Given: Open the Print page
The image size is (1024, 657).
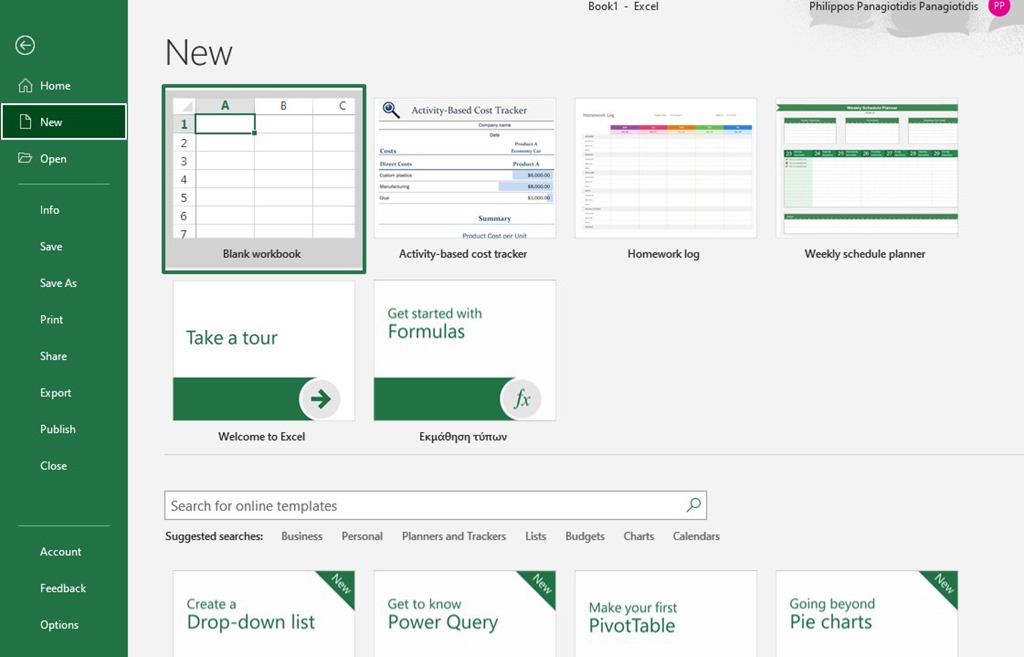Looking at the screenshot, I should 52,319.
